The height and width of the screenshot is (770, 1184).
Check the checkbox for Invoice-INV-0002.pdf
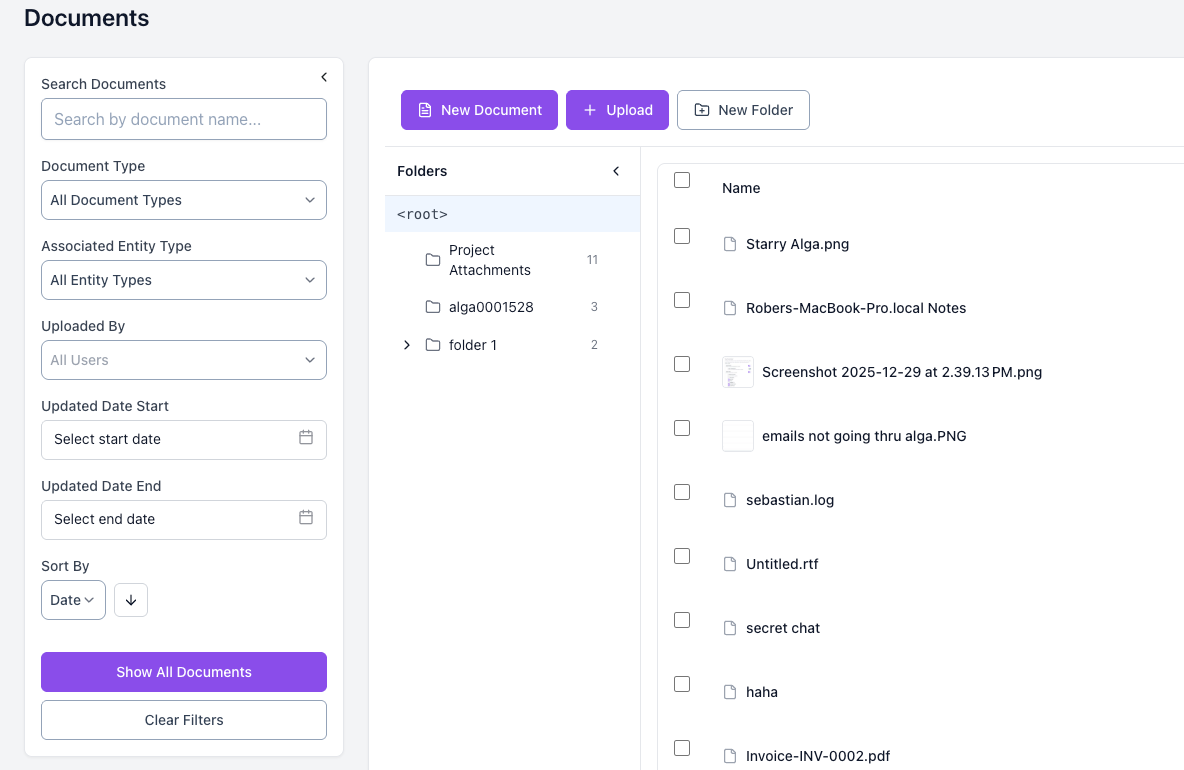coord(682,747)
